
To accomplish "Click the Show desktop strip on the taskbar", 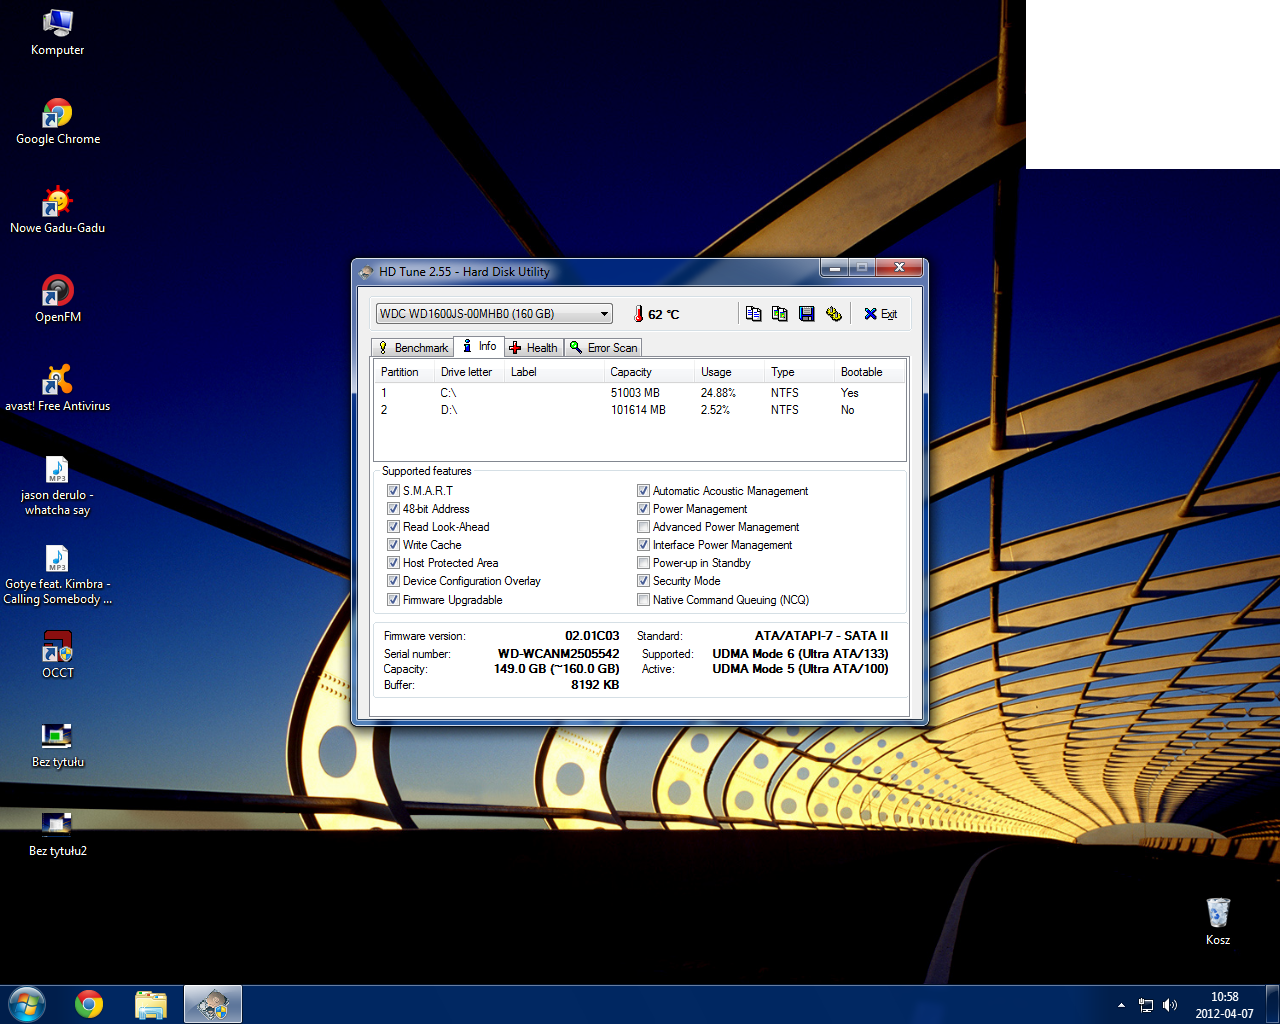I will [x=1273, y=1004].
